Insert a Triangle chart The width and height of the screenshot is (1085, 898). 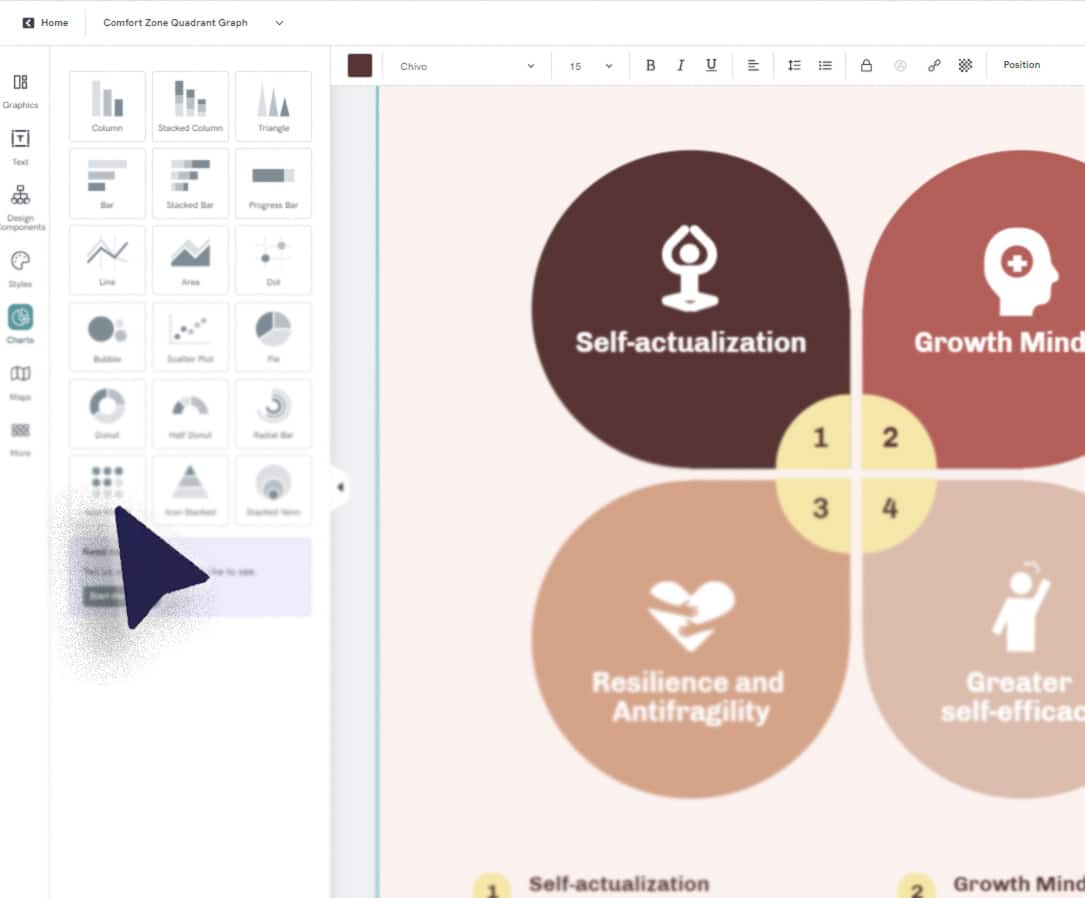click(273, 106)
